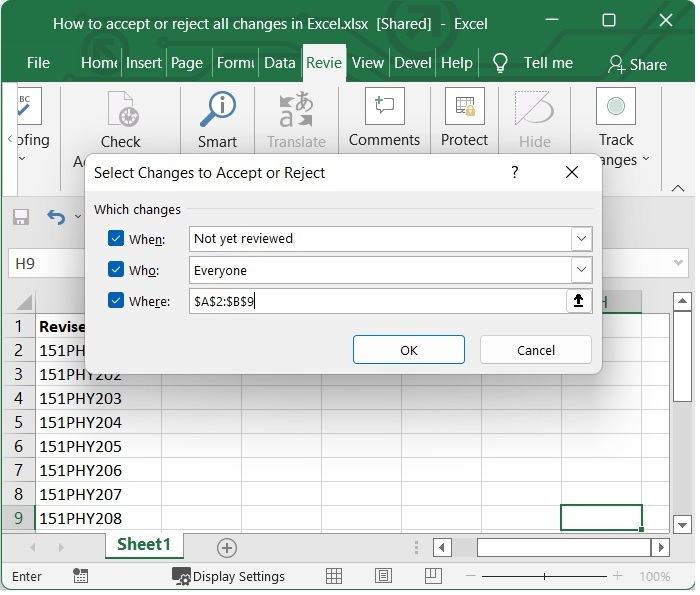Open the Who dropdown arrow
The width and height of the screenshot is (700, 595).
tap(581, 270)
